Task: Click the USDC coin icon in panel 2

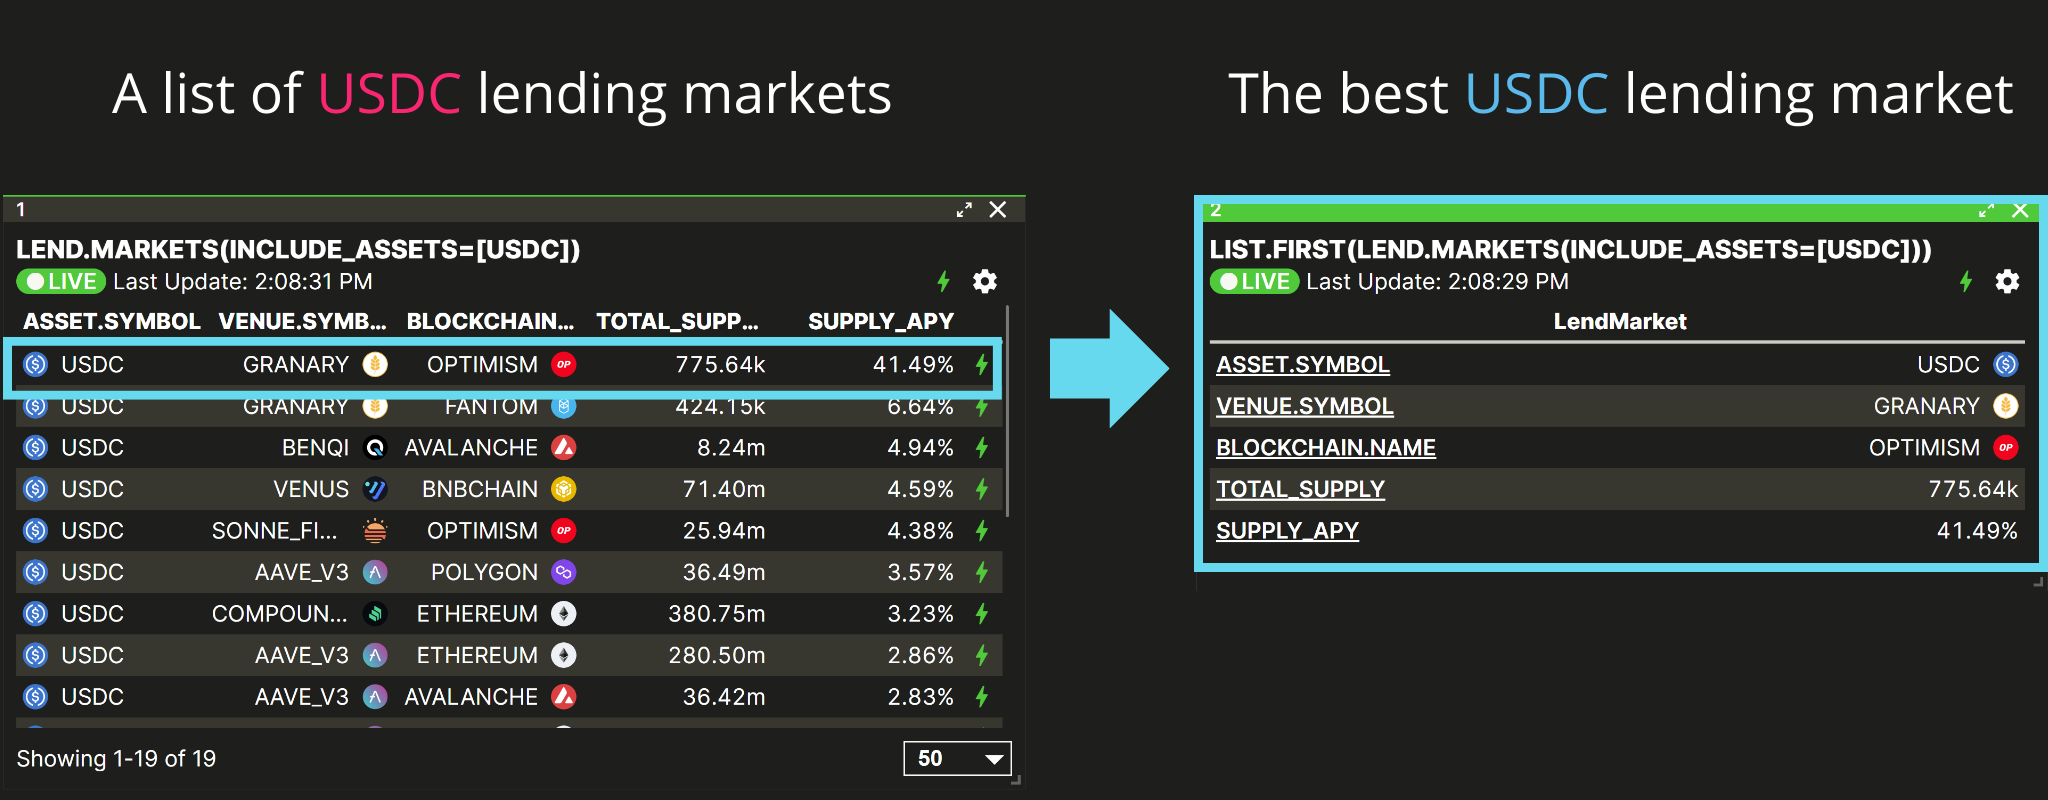Action: [2006, 365]
